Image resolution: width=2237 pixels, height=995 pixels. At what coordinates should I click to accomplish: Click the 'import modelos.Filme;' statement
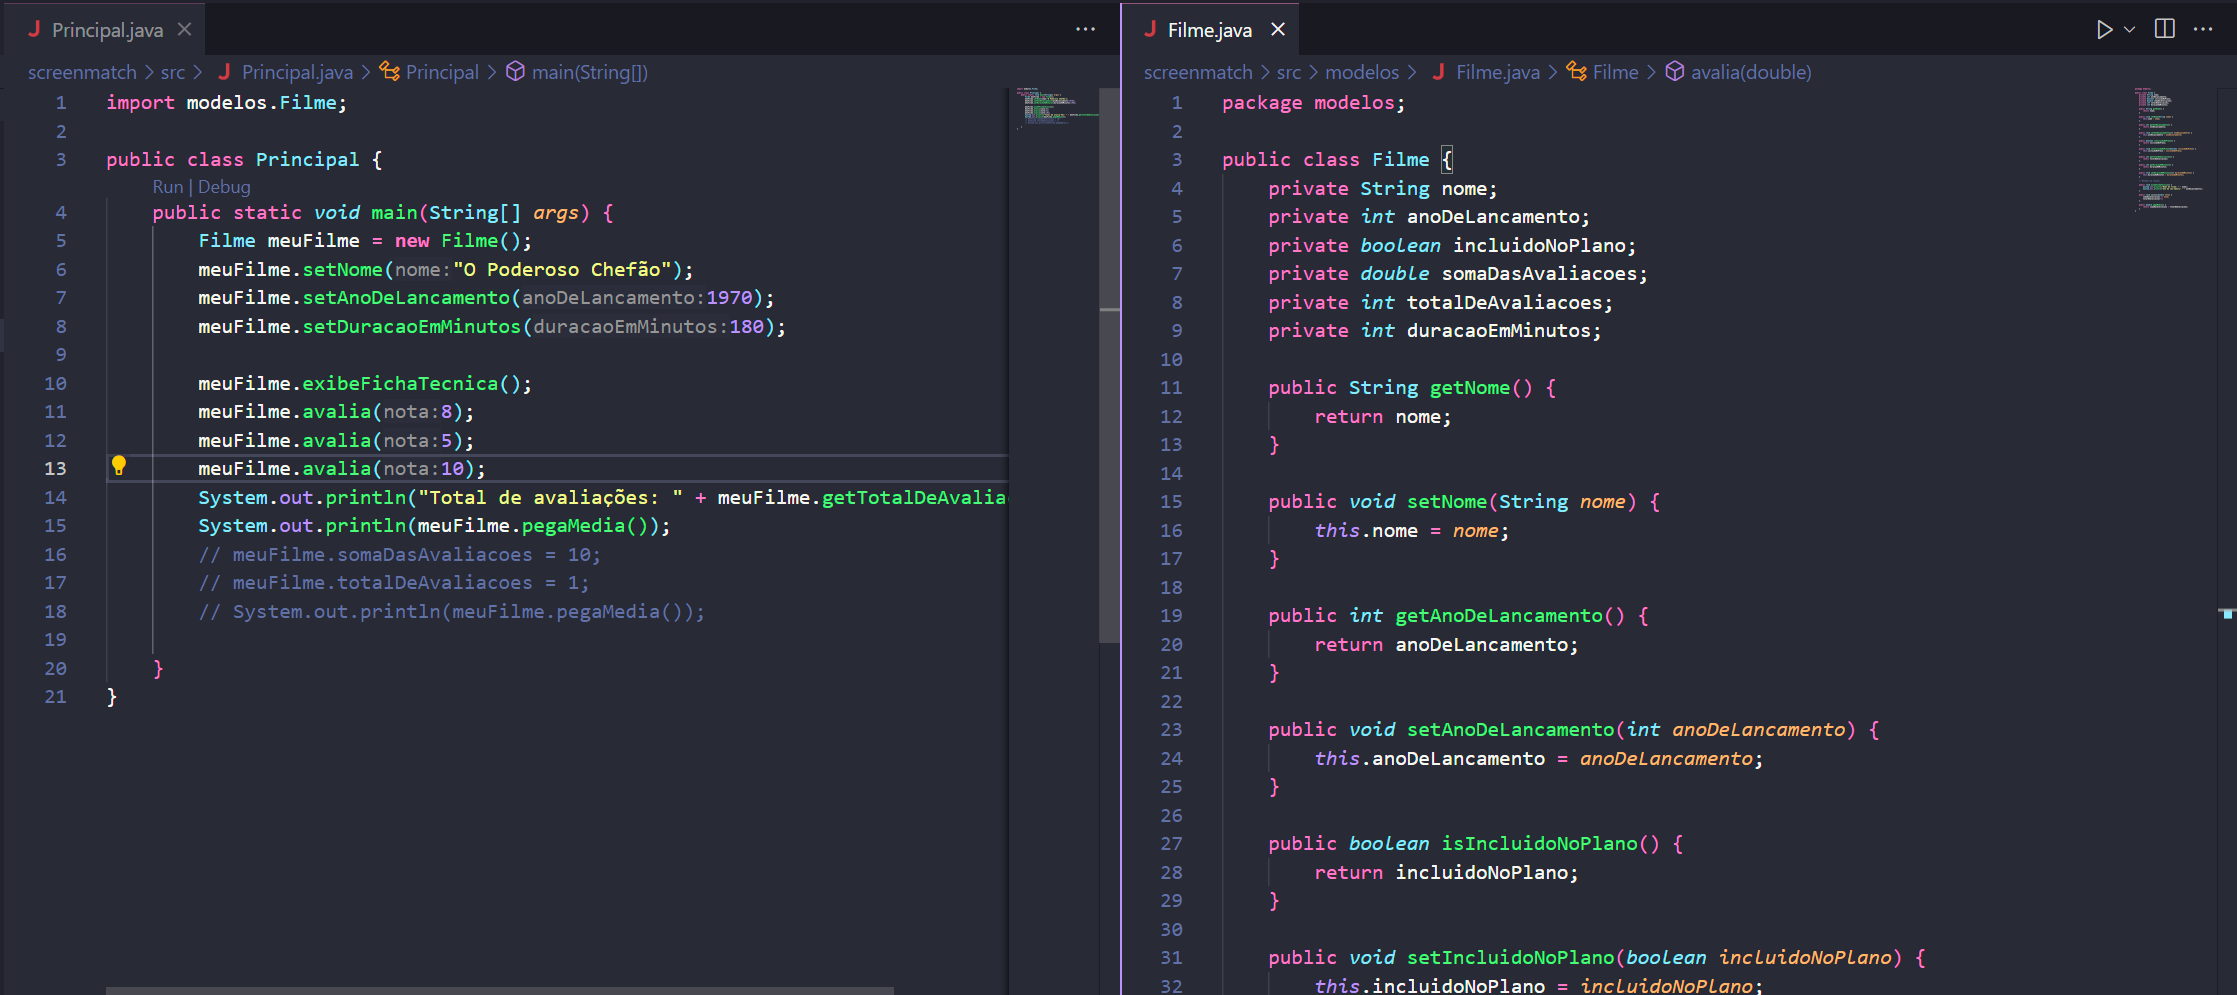(226, 102)
